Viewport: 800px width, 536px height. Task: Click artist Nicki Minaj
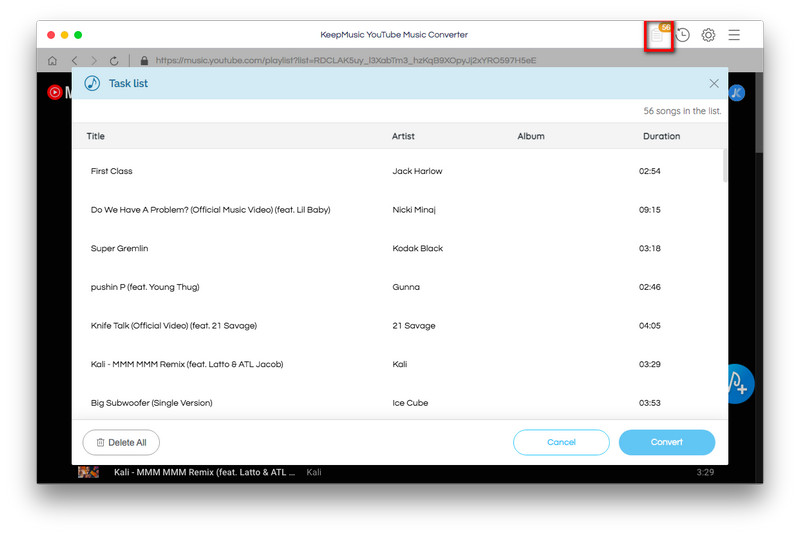tap(414, 210)
